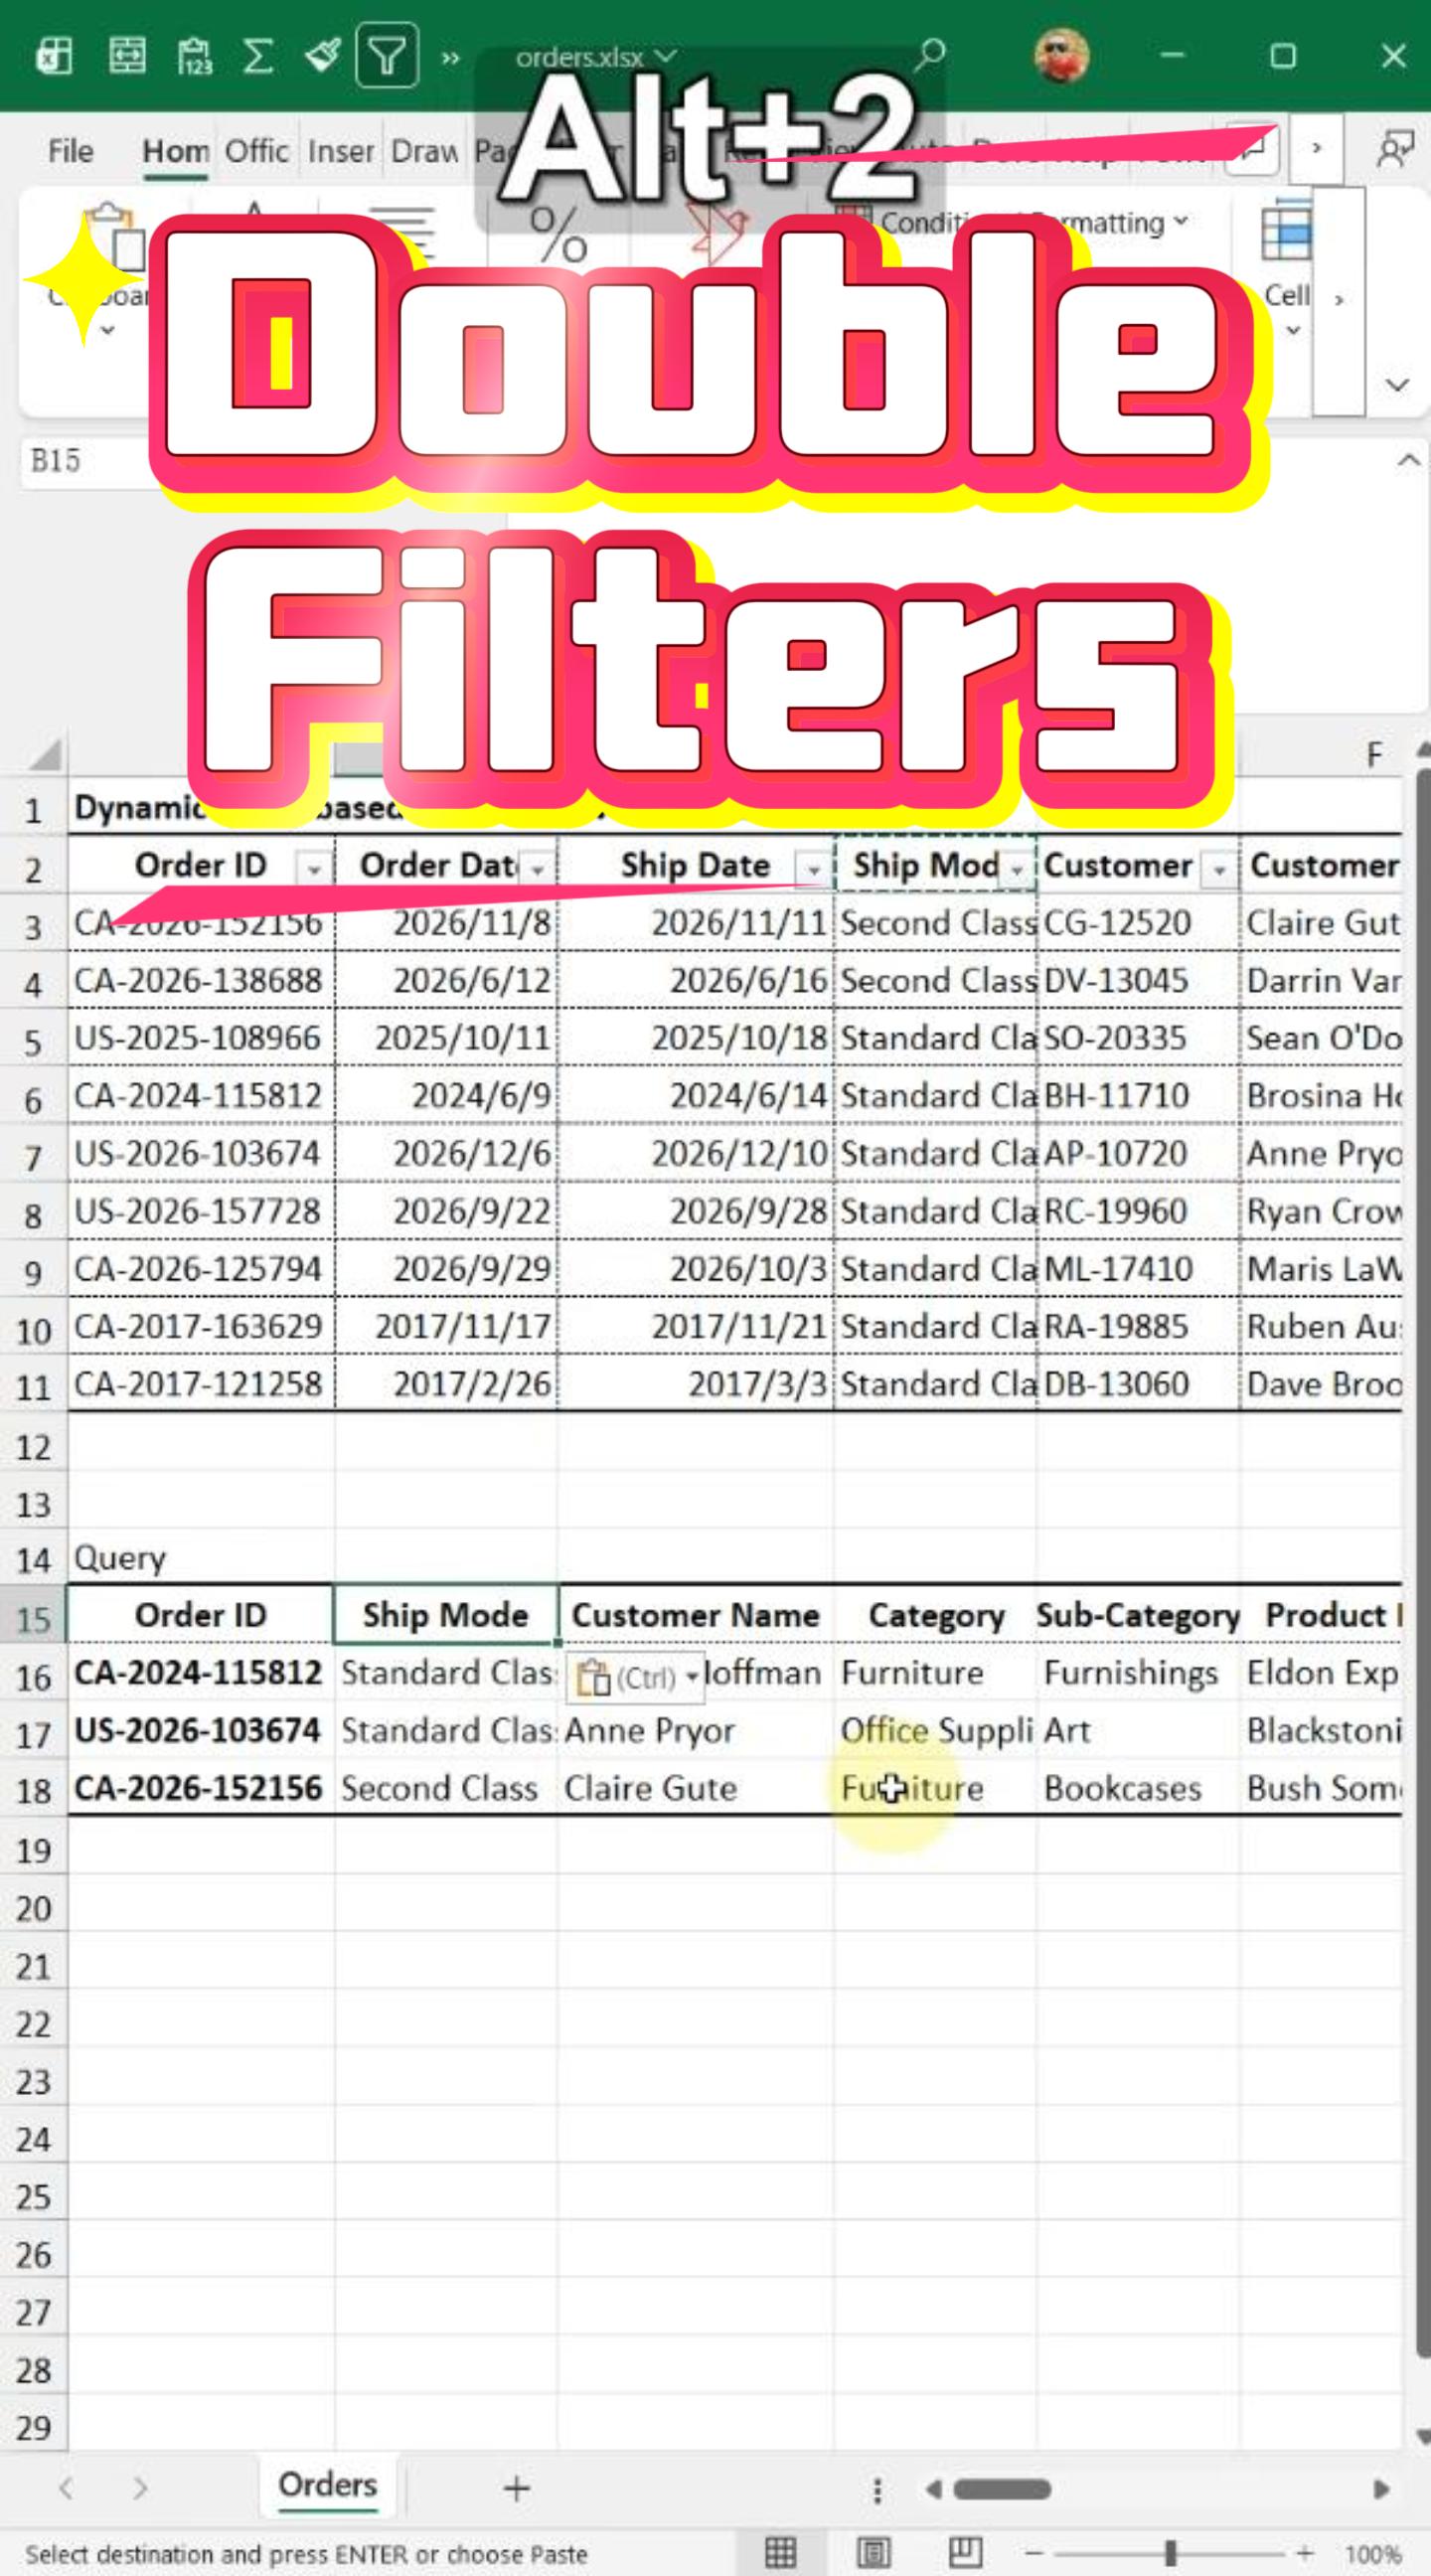The height and width of the screenshot is (2576, 1431).
Task: Open the Customer ID filter dropdown
Action: (1219, 869)
